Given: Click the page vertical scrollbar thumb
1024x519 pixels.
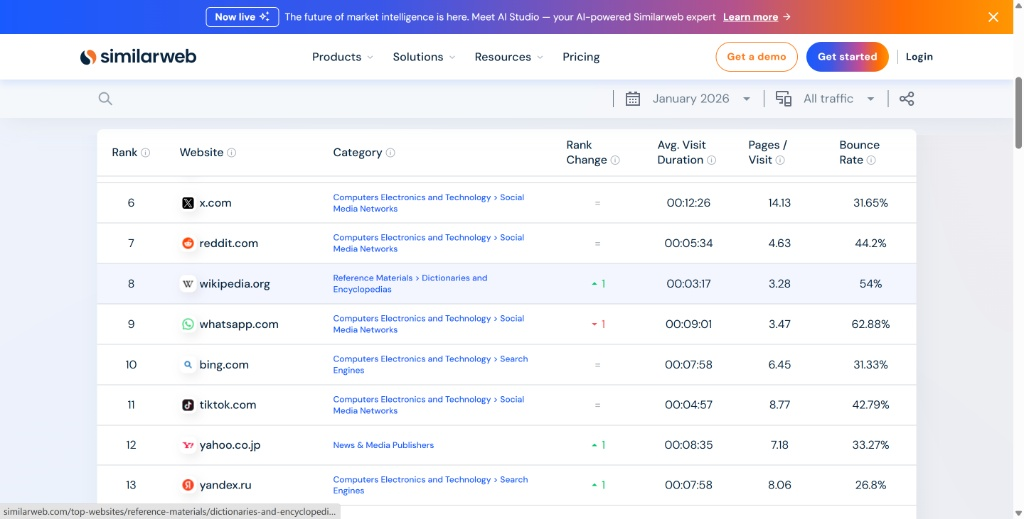Looking at the screenshot, I should [x=1018, y=112].
